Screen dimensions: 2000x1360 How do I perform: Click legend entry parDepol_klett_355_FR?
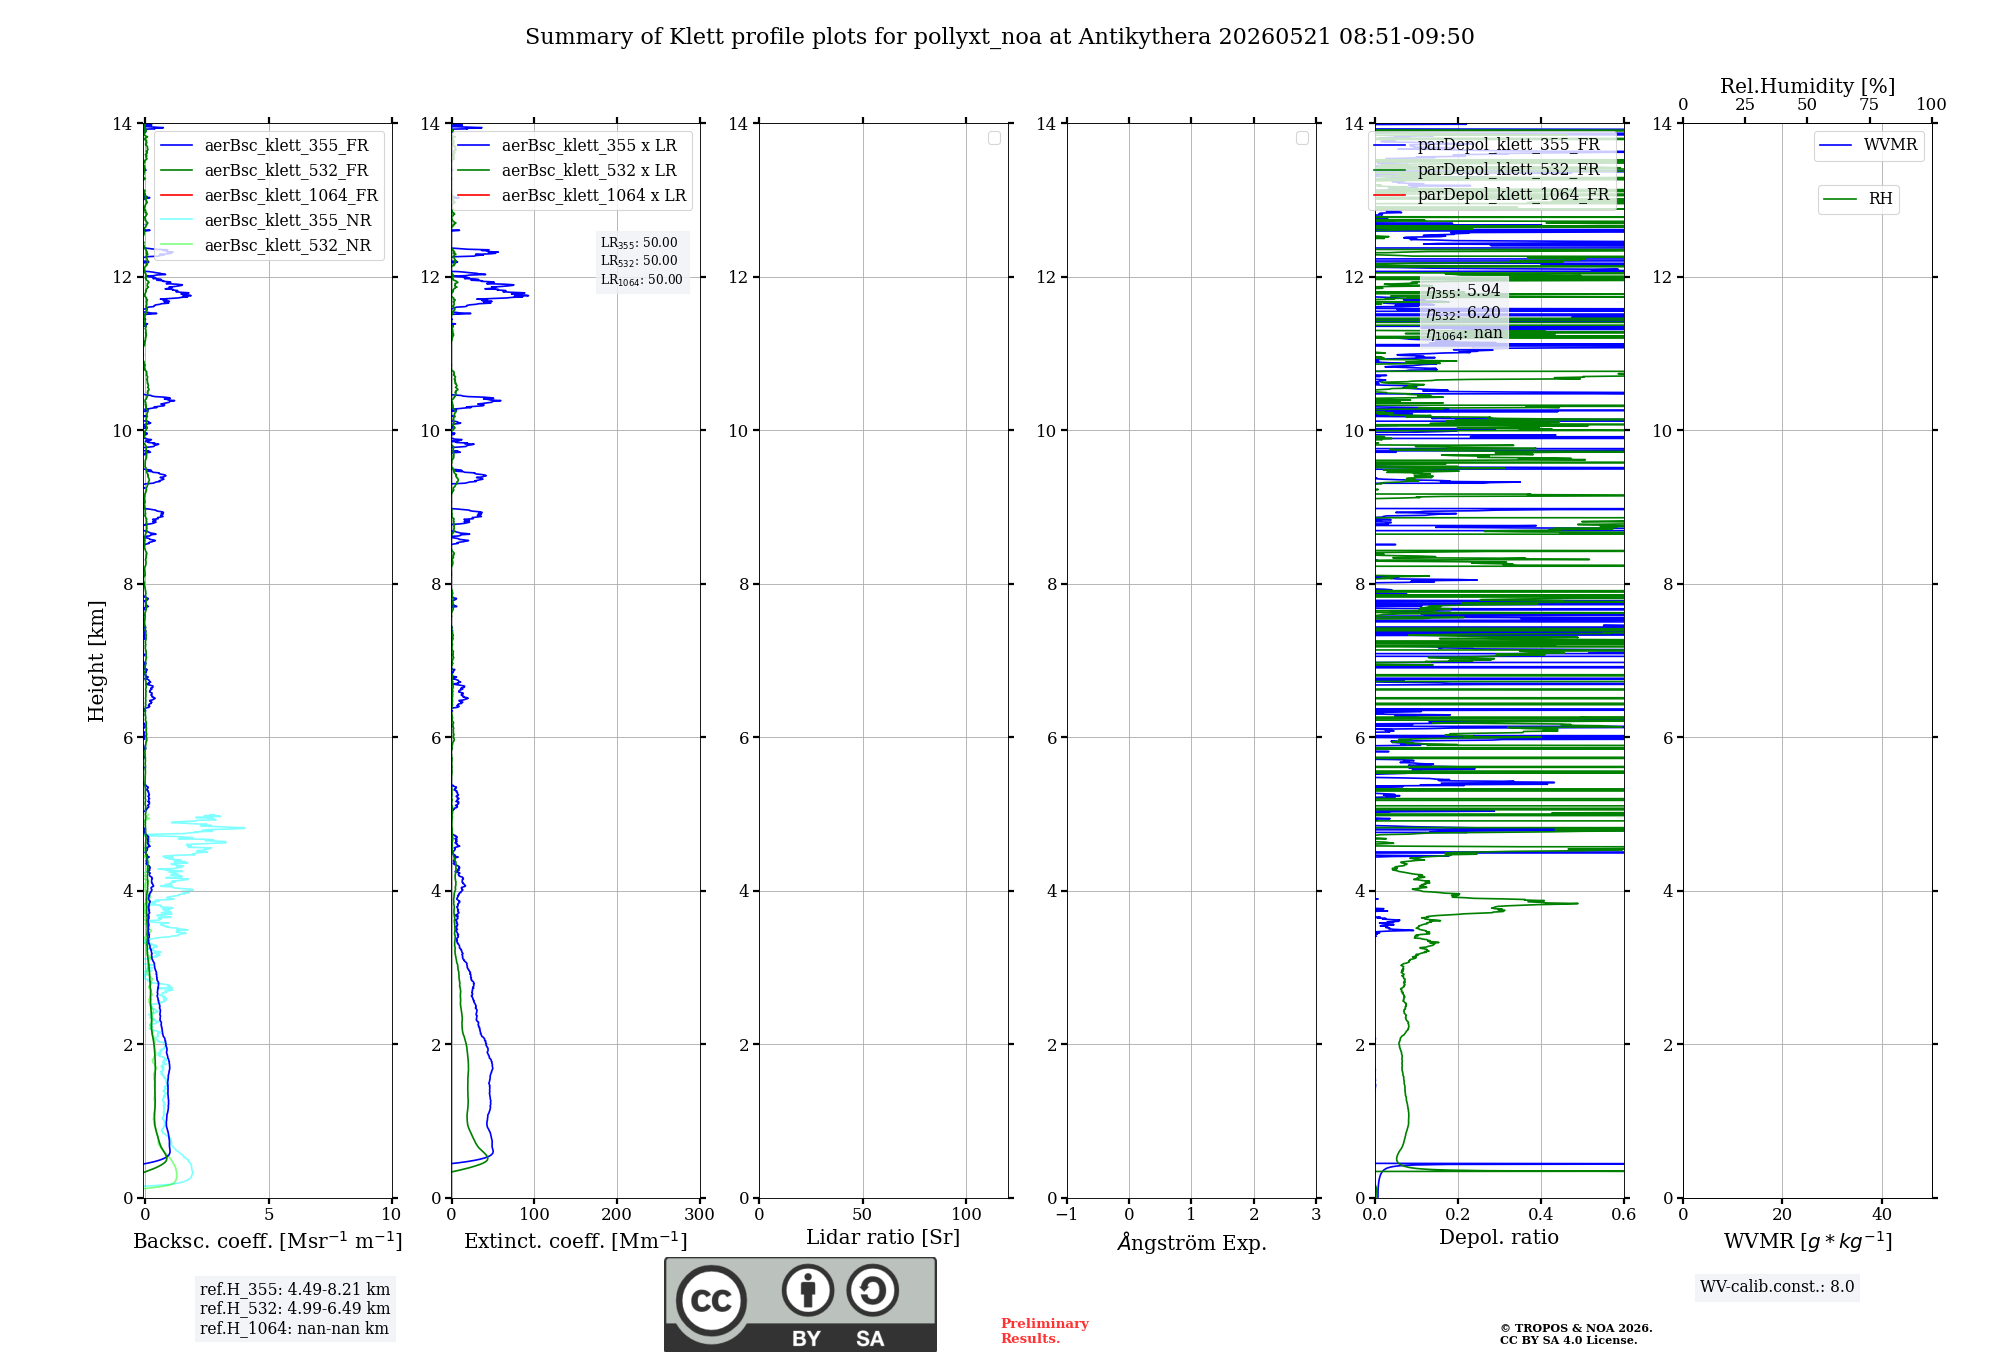(1487, 144)
